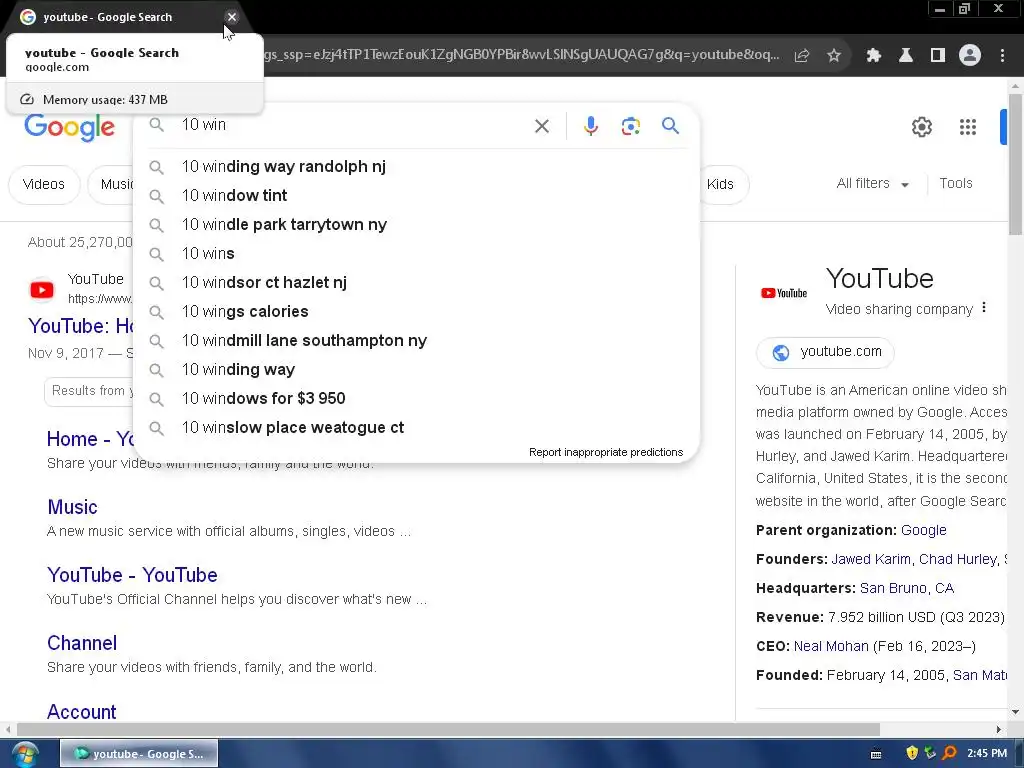Open search Tools

coord(955,184)
